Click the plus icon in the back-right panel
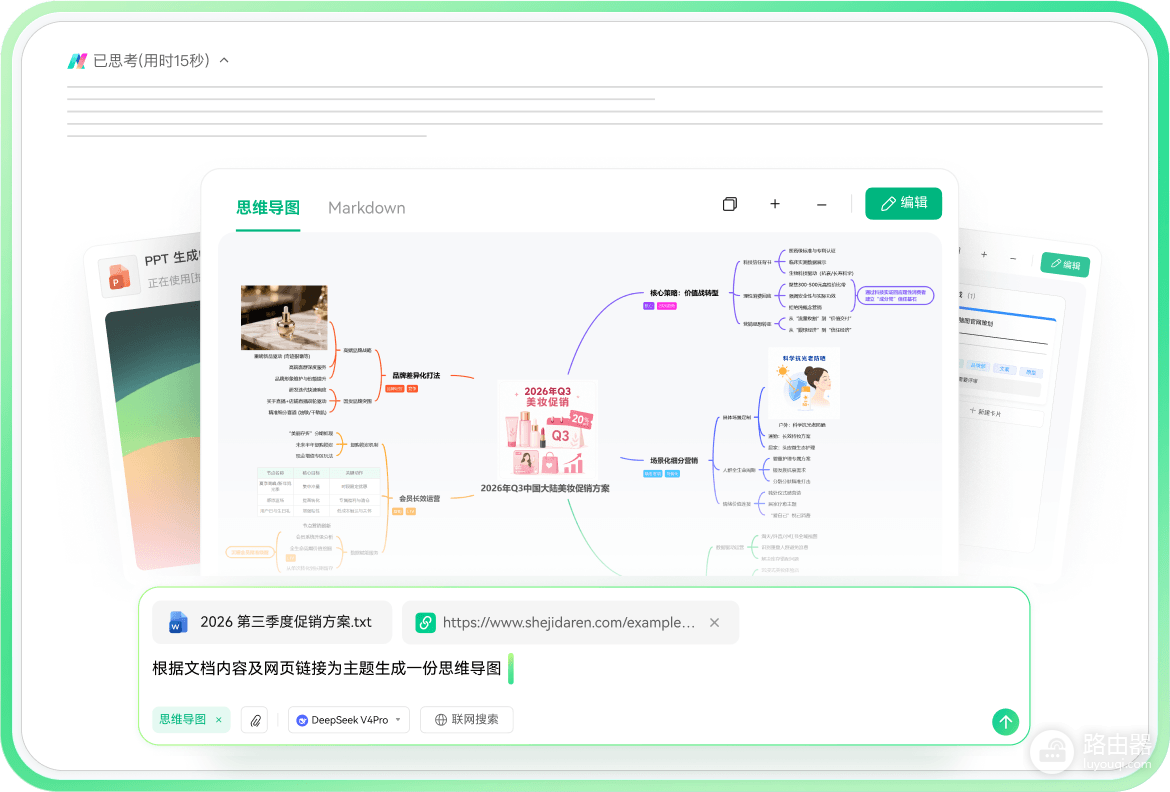Image resolution: width=1170 pixels, height=792 pixels. click(984, 255)
